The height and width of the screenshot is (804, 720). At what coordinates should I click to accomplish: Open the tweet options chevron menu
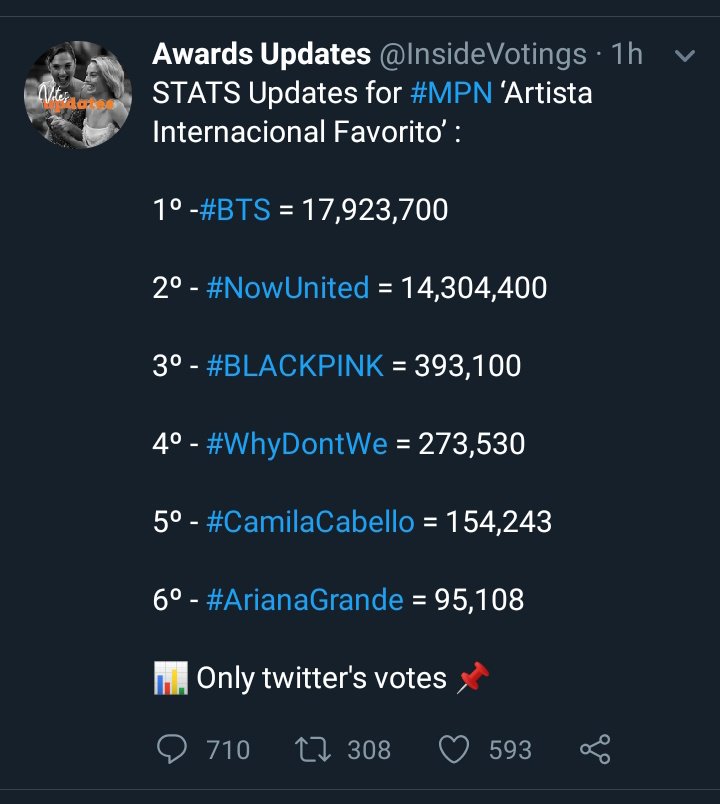pos(685,56)
